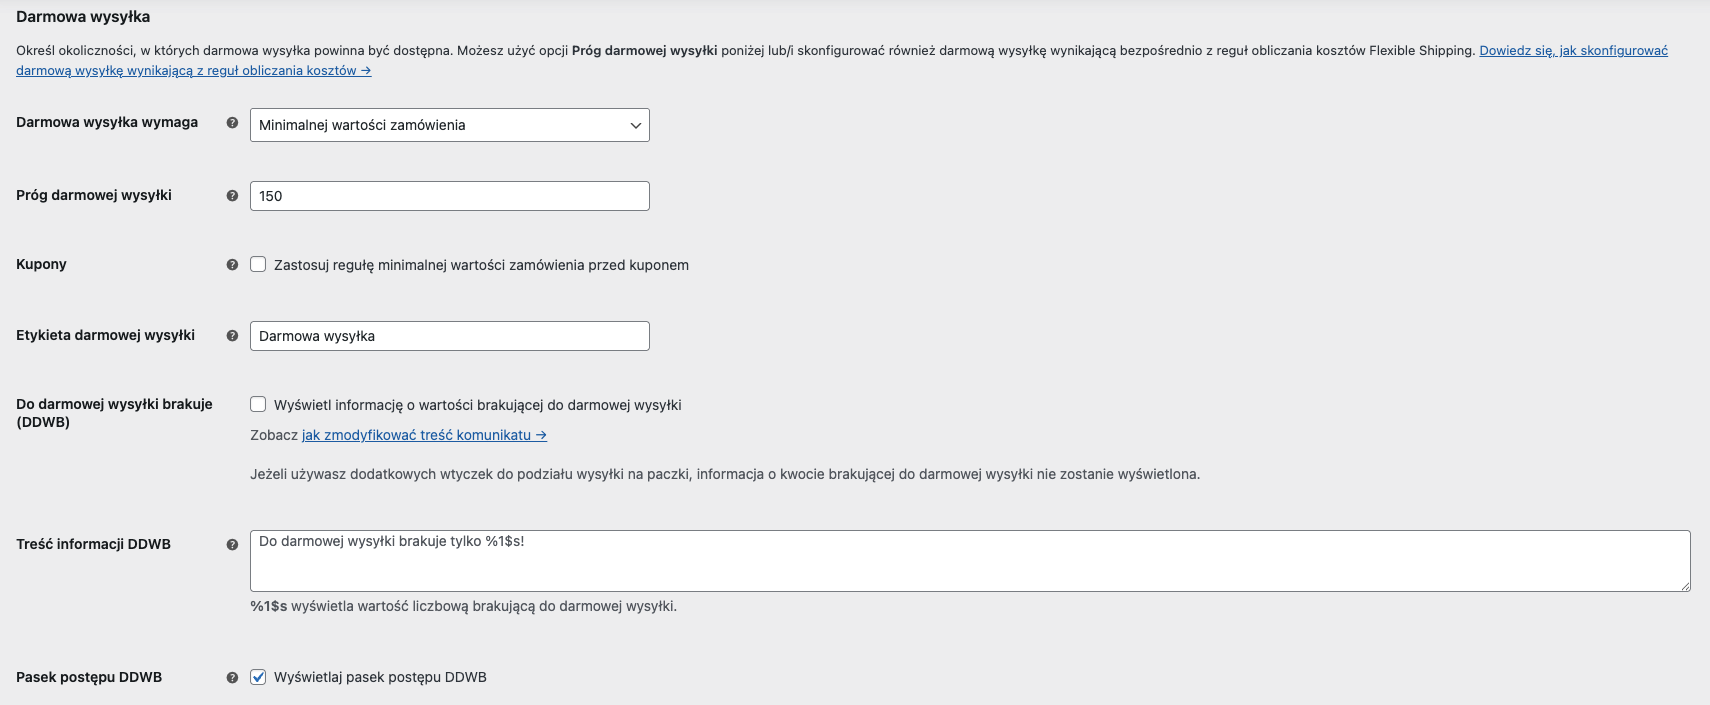
Task: Click the dropdown chevron arrow
Action: [x=635, y=125]
